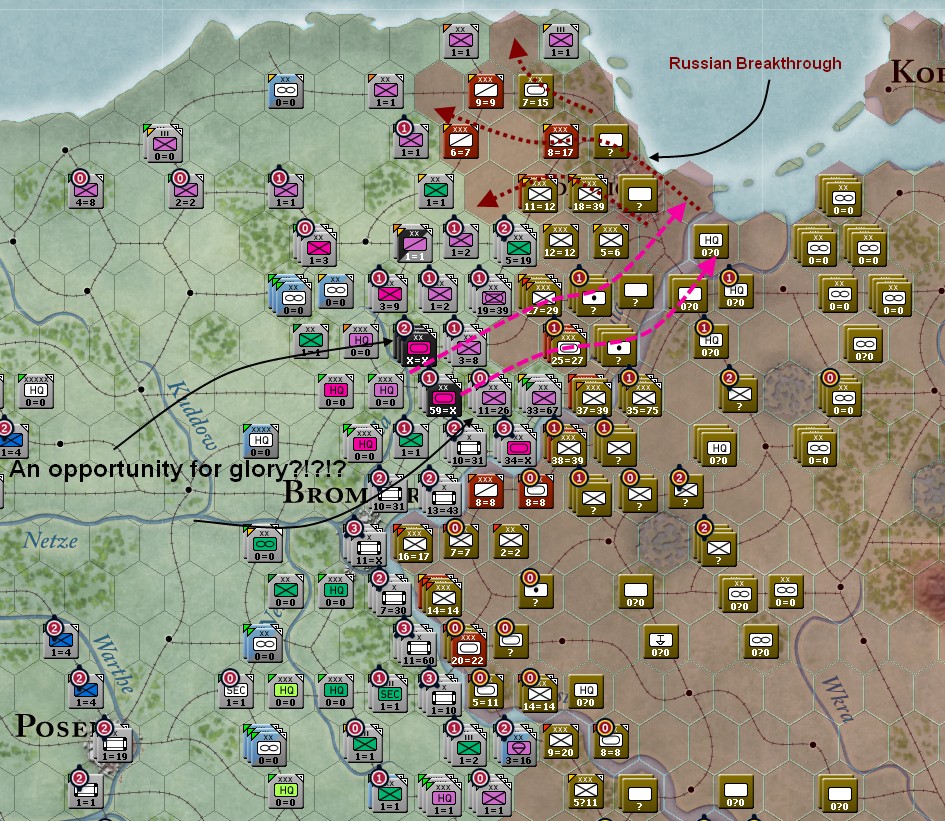The height and width of the screenshot is (821, 945).
Task: Select the white XXXXX HQ counter
Action: (36, 391)
